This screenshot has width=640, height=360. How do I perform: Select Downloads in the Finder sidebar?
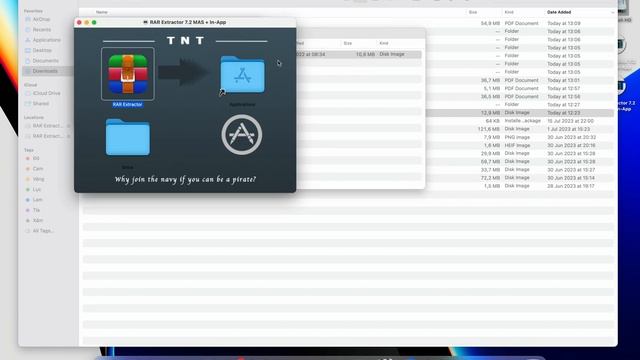point(47,71)
